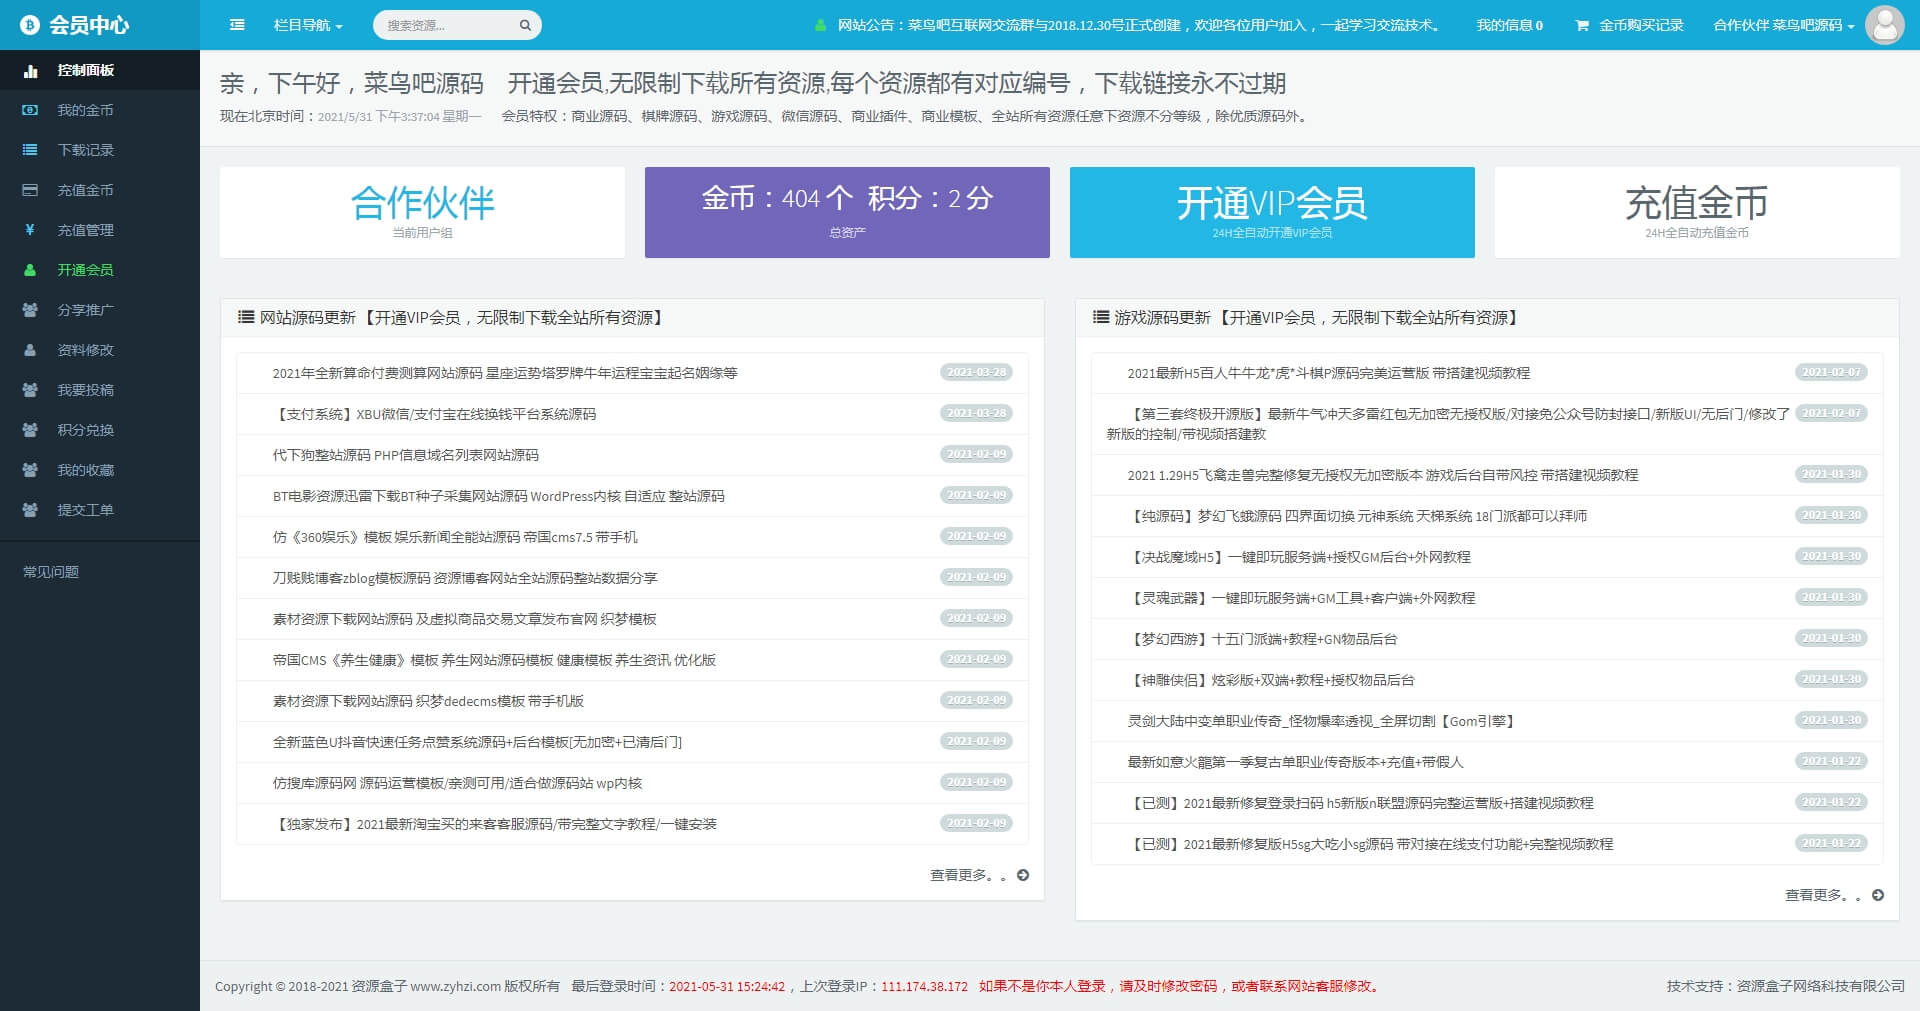Go to 提交工单 in the sidebar
1920x1011 pixels.
85,510
